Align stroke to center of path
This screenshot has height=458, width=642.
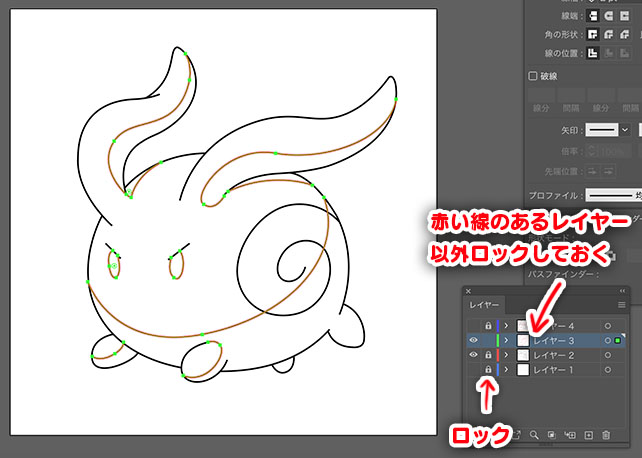pyautogui.click(x=592, y=53)
